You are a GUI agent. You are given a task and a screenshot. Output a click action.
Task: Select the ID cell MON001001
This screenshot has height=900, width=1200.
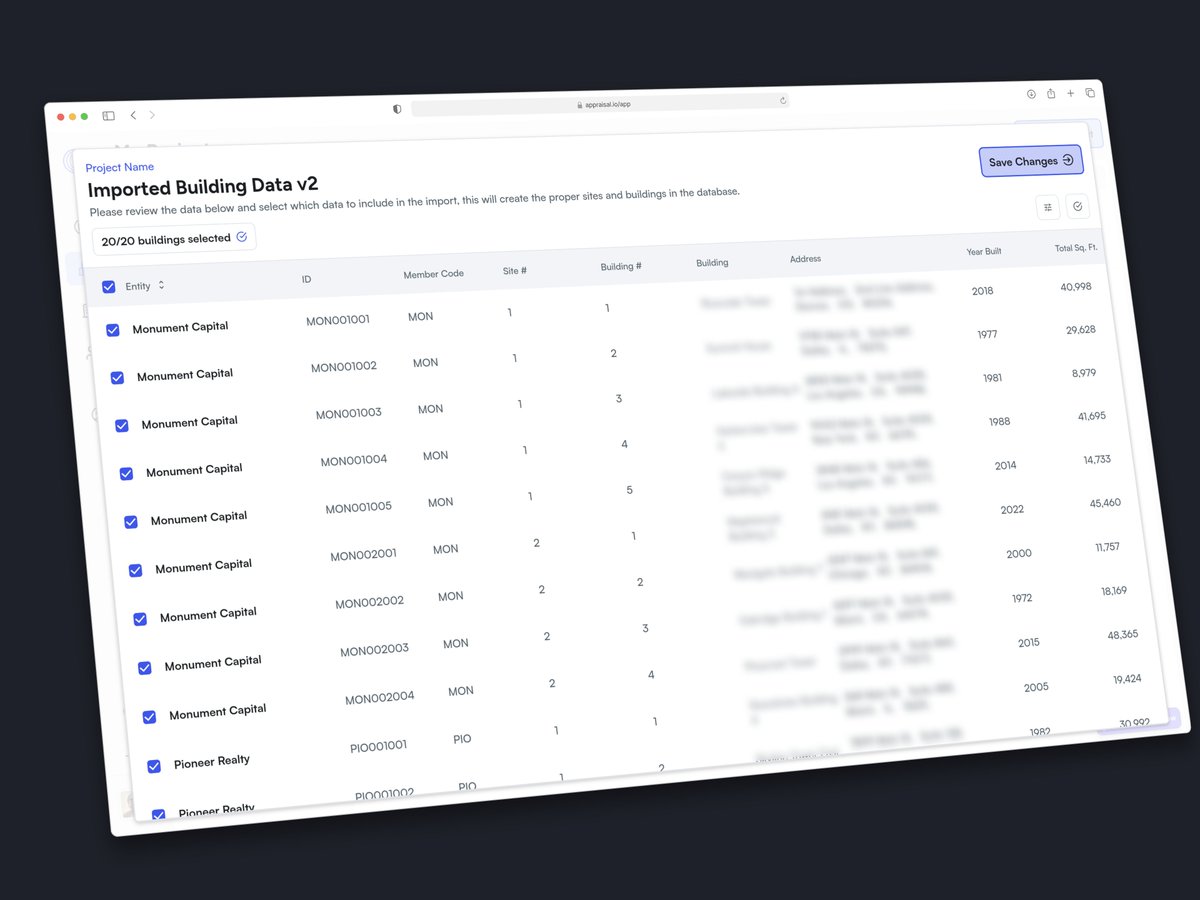coord(338,320)
